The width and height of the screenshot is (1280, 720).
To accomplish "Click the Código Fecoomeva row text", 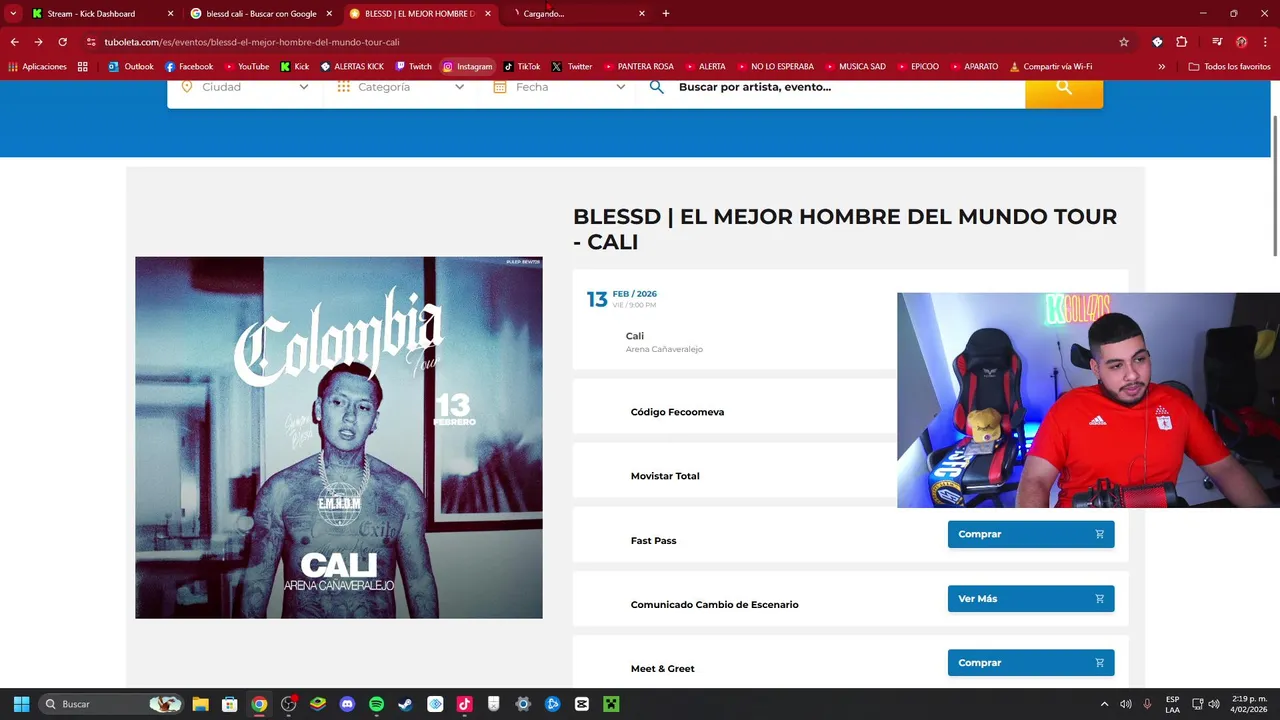I will (677, 412).
